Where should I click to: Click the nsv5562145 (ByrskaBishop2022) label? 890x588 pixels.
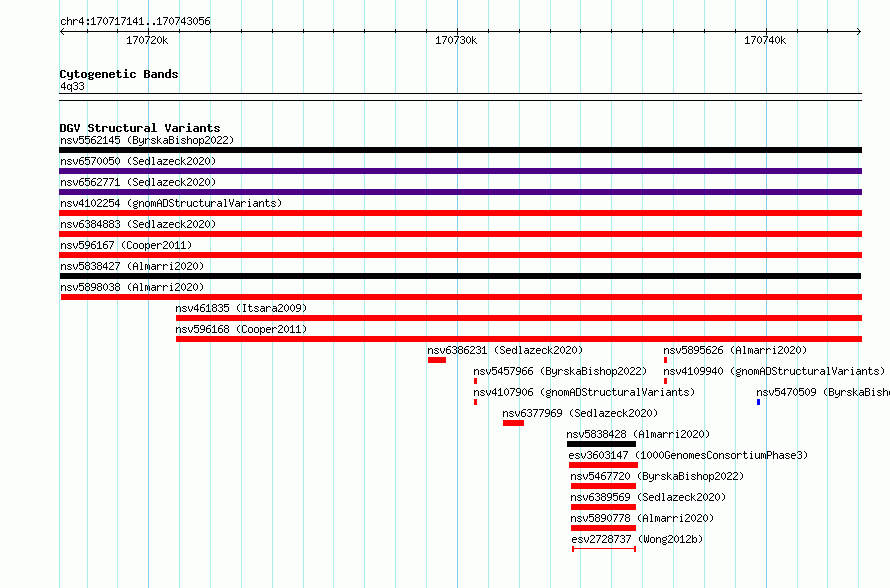[147, 140]
